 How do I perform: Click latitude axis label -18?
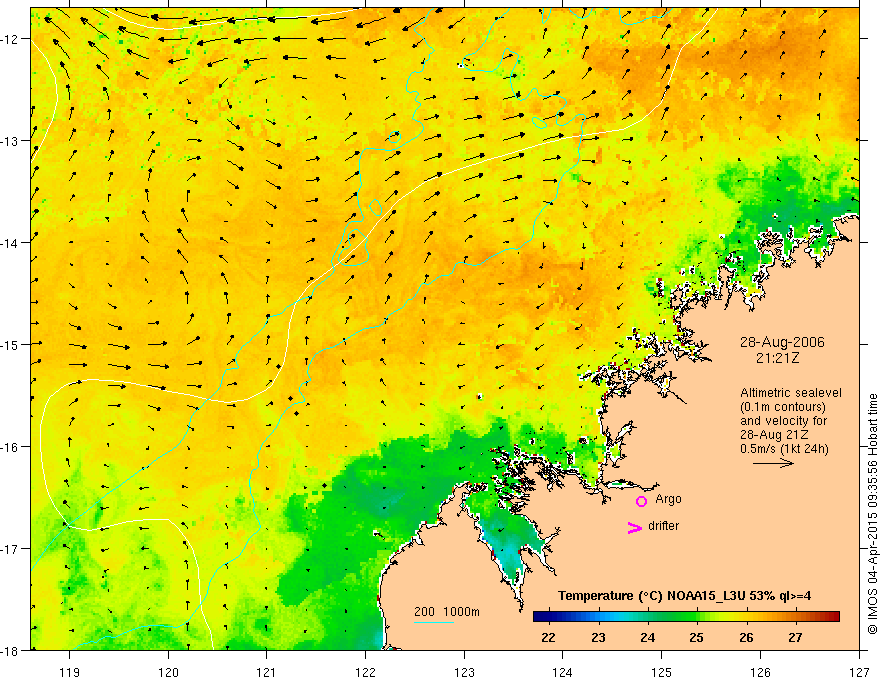tap(11, 650)
